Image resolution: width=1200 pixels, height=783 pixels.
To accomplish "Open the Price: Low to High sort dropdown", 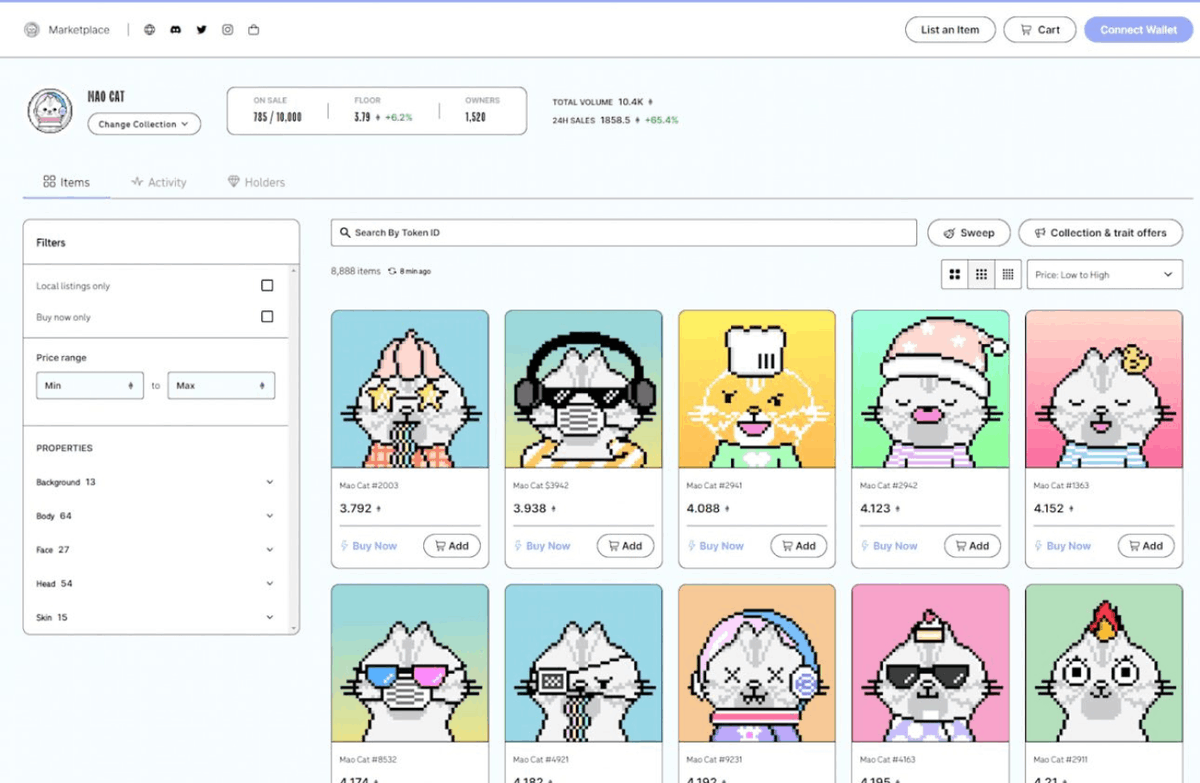I will [x=1104, y=274].
